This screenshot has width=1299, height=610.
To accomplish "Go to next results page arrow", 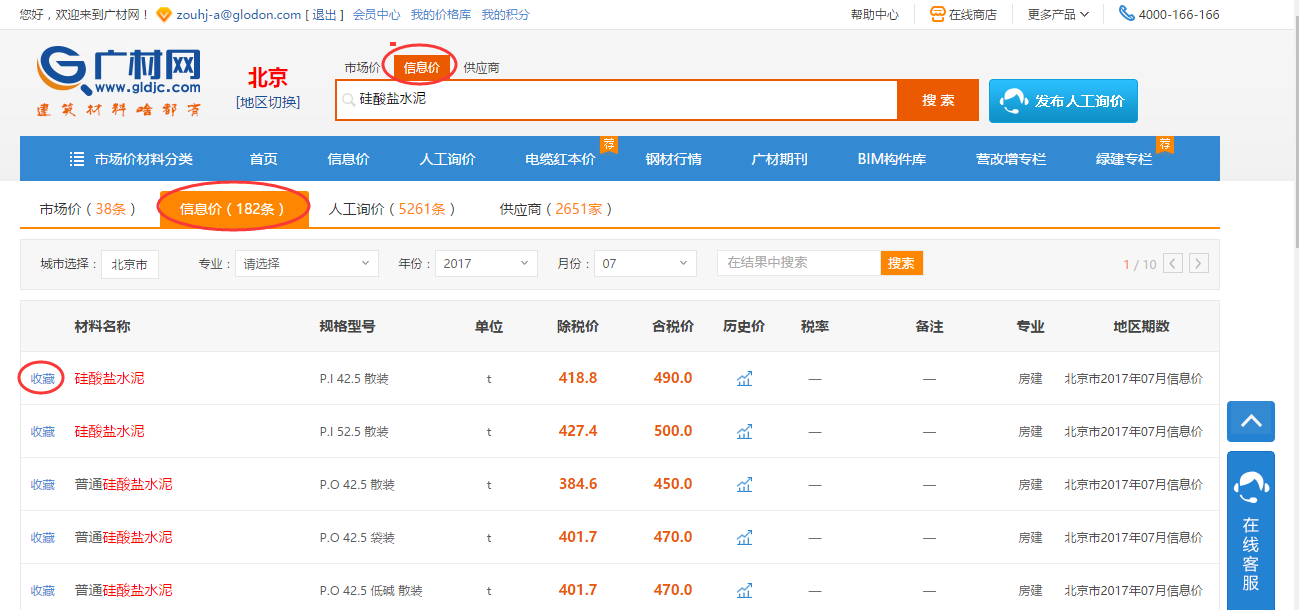I will (x=1198, y=264).
